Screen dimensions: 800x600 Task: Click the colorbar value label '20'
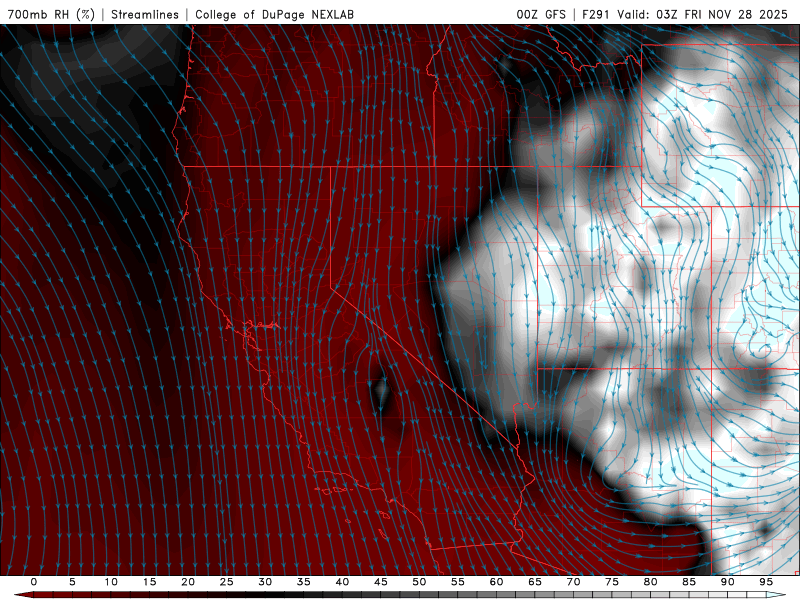[x=188, y=582]
